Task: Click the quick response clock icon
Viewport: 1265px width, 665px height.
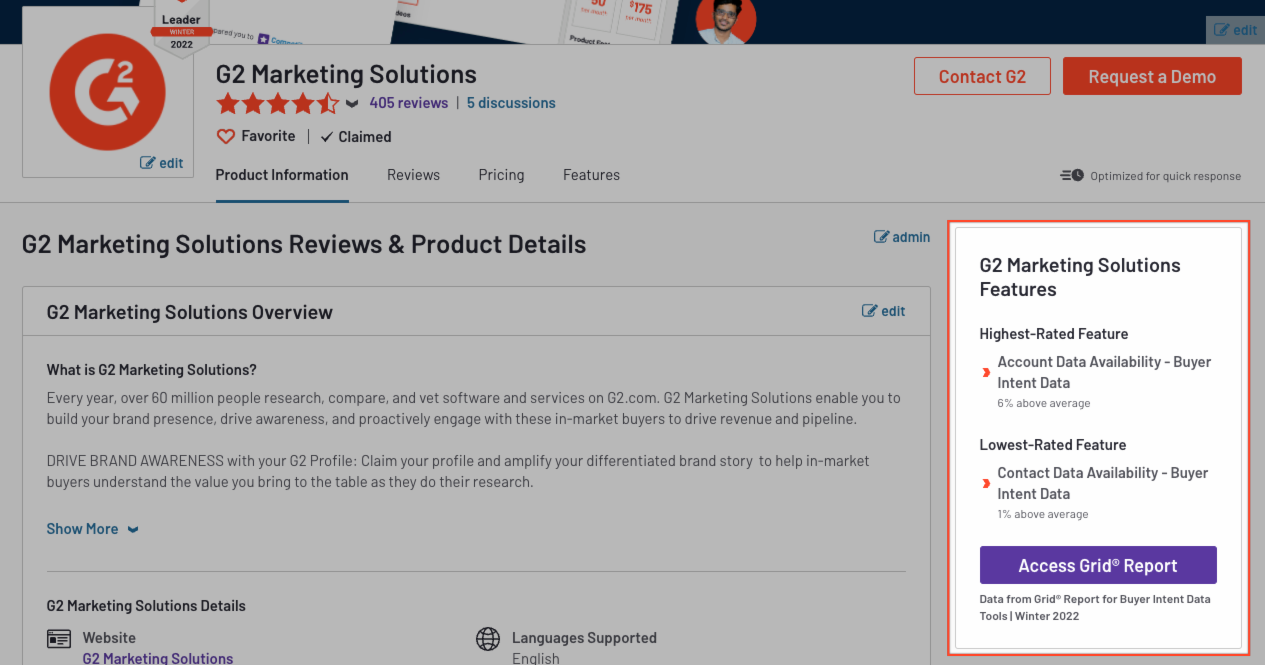Action: [x=1072, y=176]
